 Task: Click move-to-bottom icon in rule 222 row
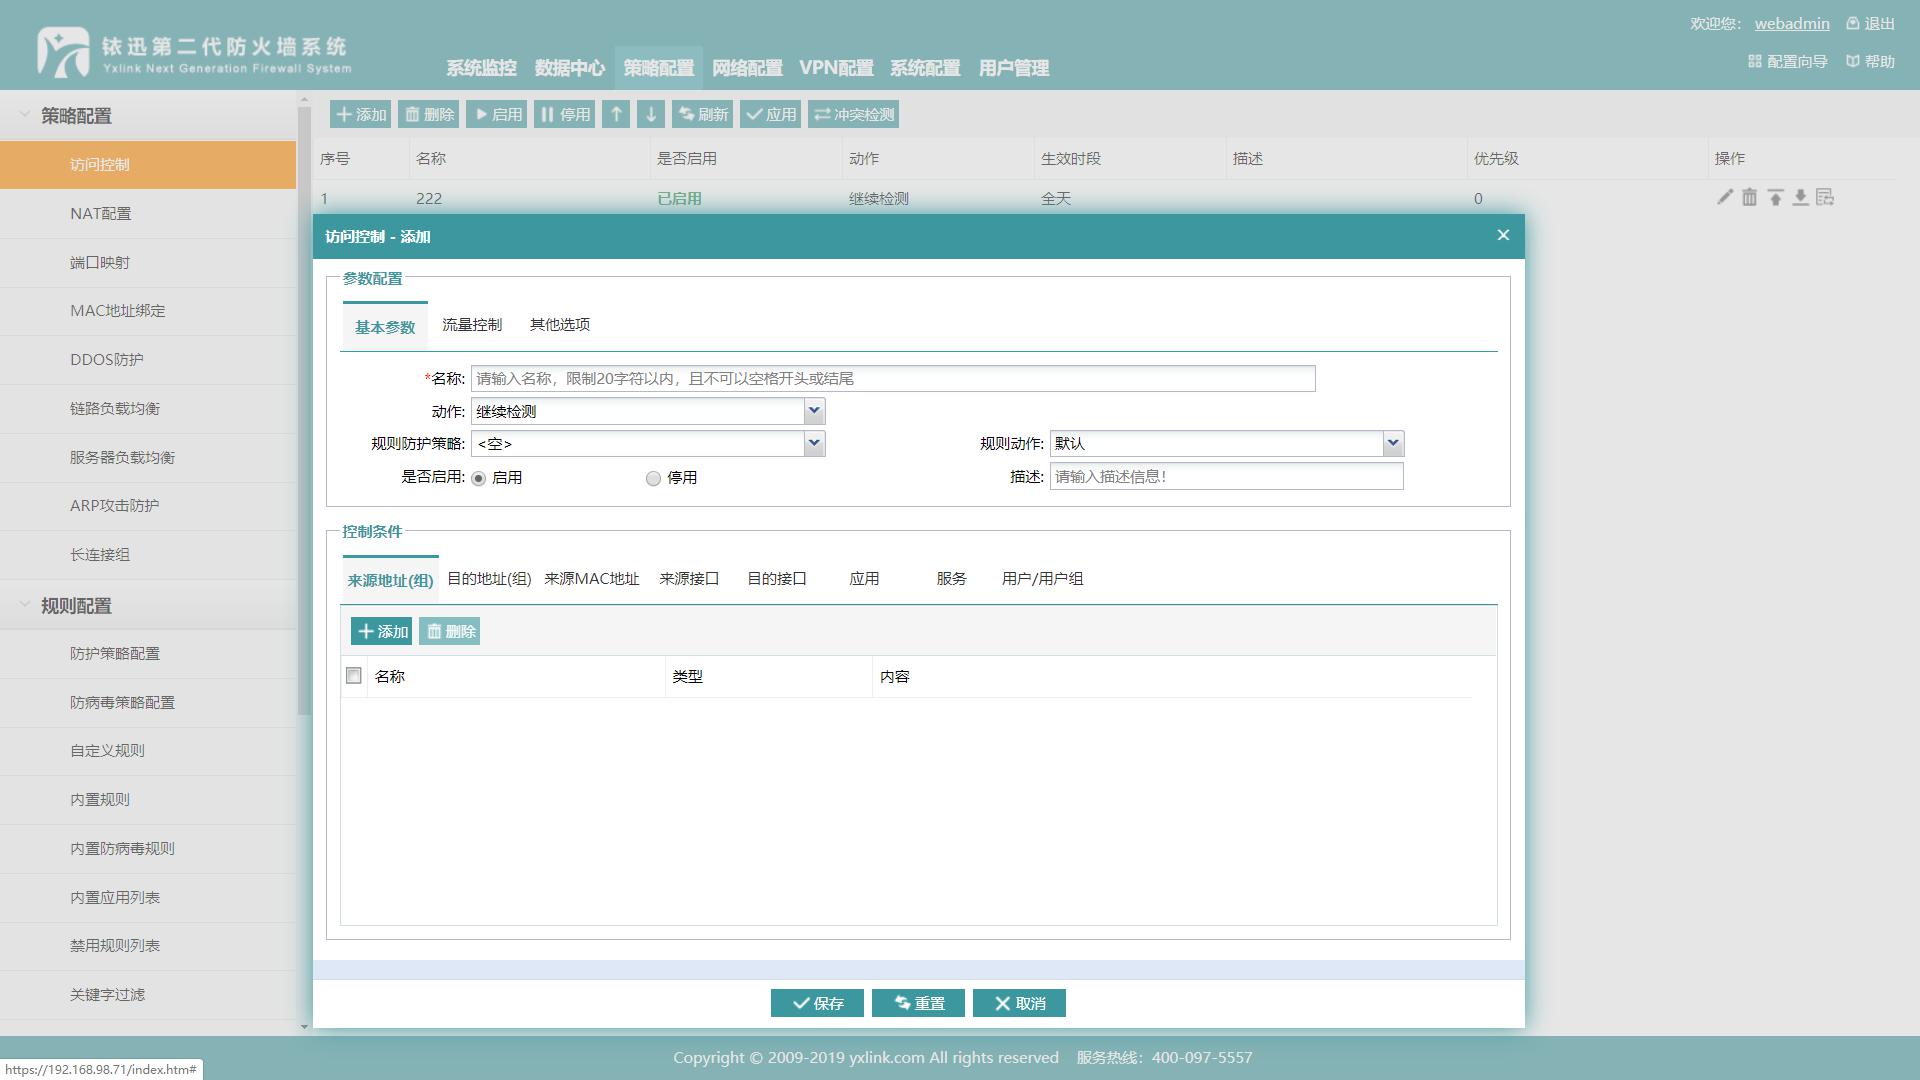[x=1800, y=197]
